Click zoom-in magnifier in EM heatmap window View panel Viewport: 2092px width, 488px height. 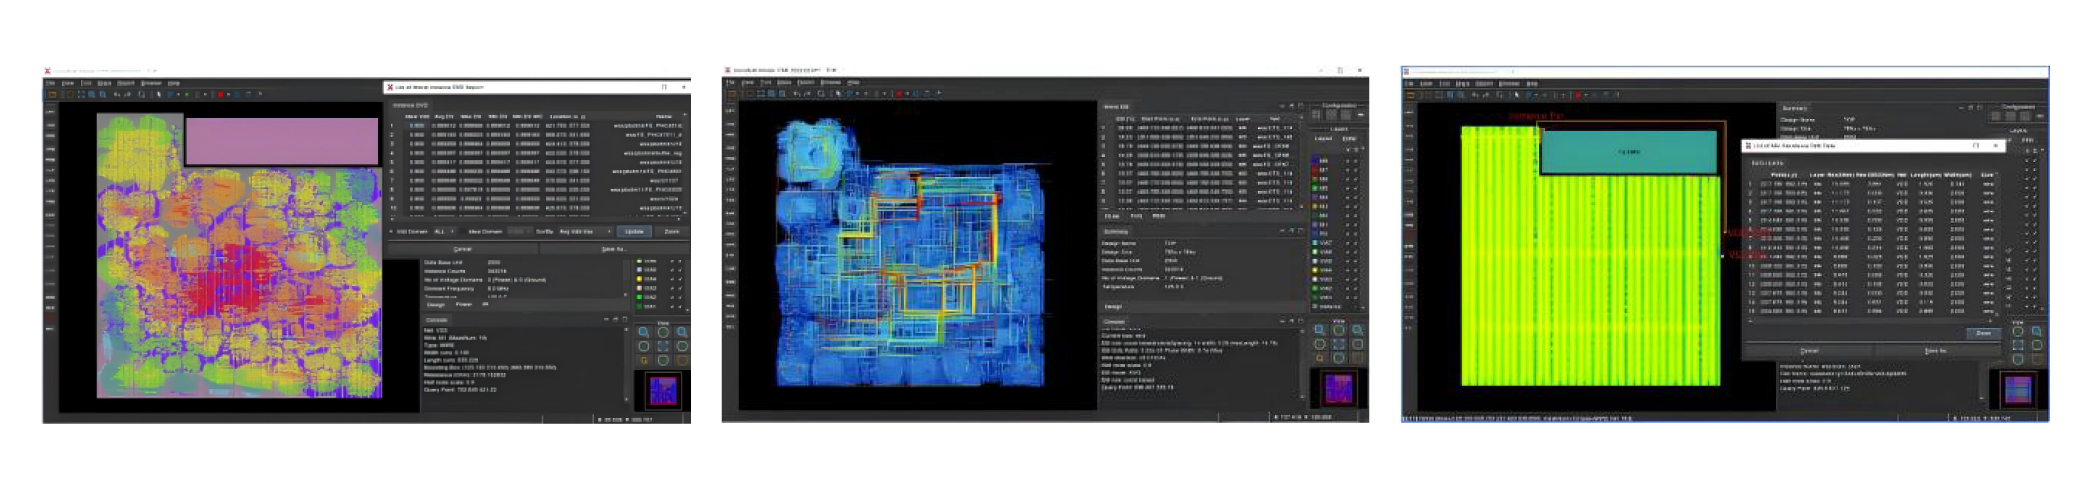(1319, 330)
